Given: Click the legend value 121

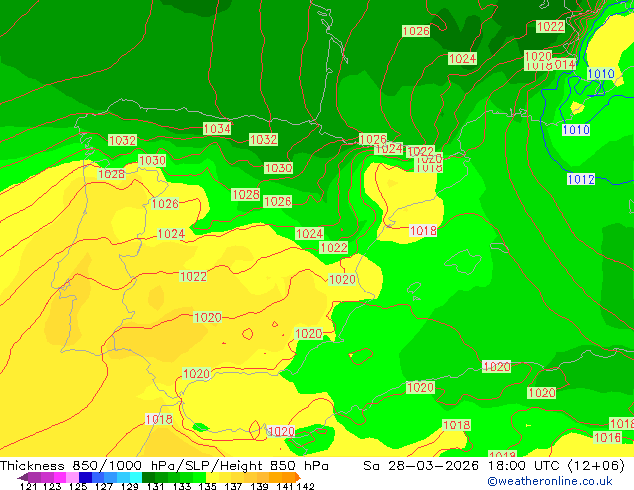Looking at the screenshot, I should (28, 486).
